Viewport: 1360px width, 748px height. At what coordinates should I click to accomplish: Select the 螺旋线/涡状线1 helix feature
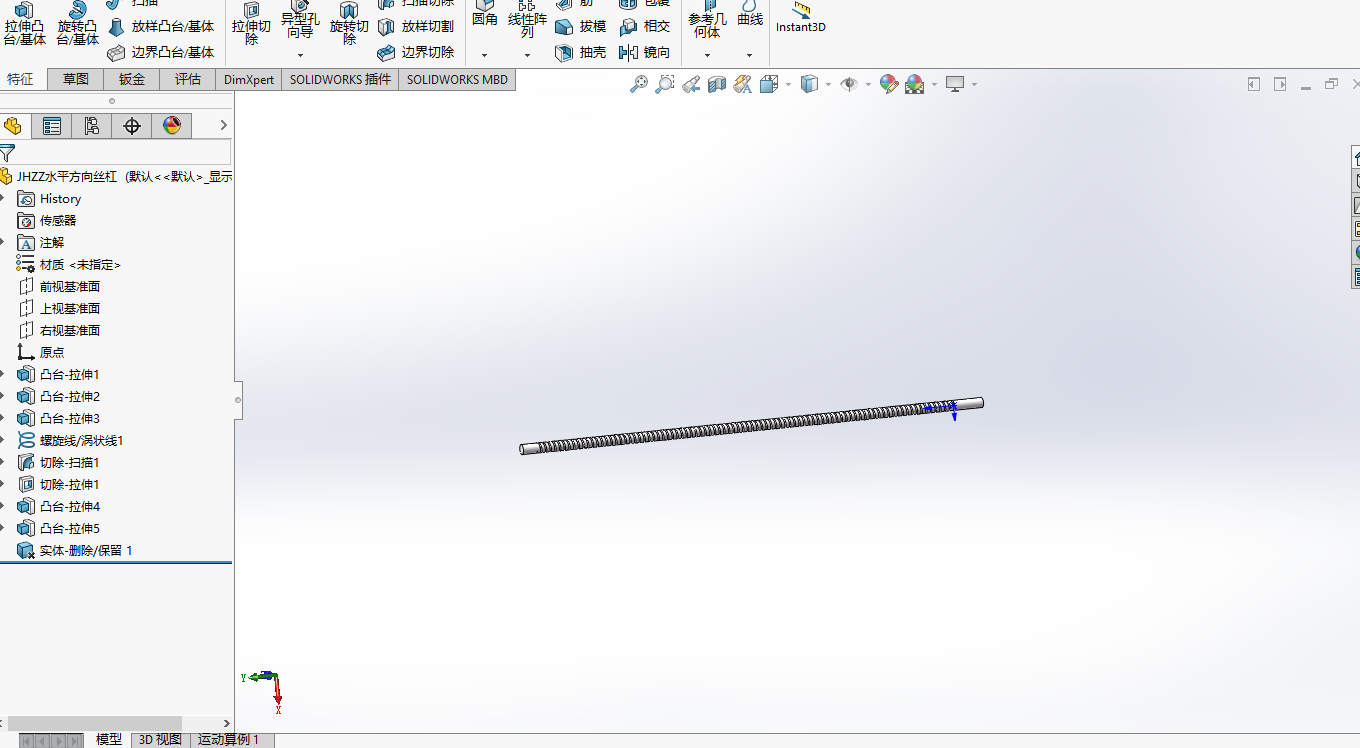coord(70,440)
